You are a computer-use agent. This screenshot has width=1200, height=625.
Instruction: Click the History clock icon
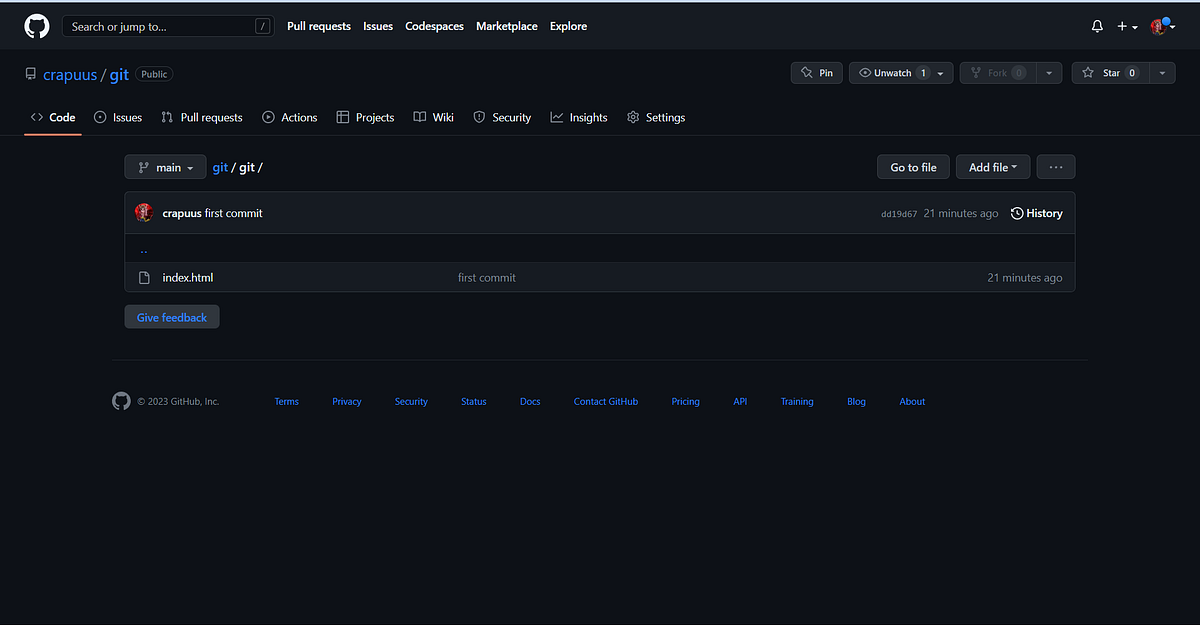pos(1017,213)
